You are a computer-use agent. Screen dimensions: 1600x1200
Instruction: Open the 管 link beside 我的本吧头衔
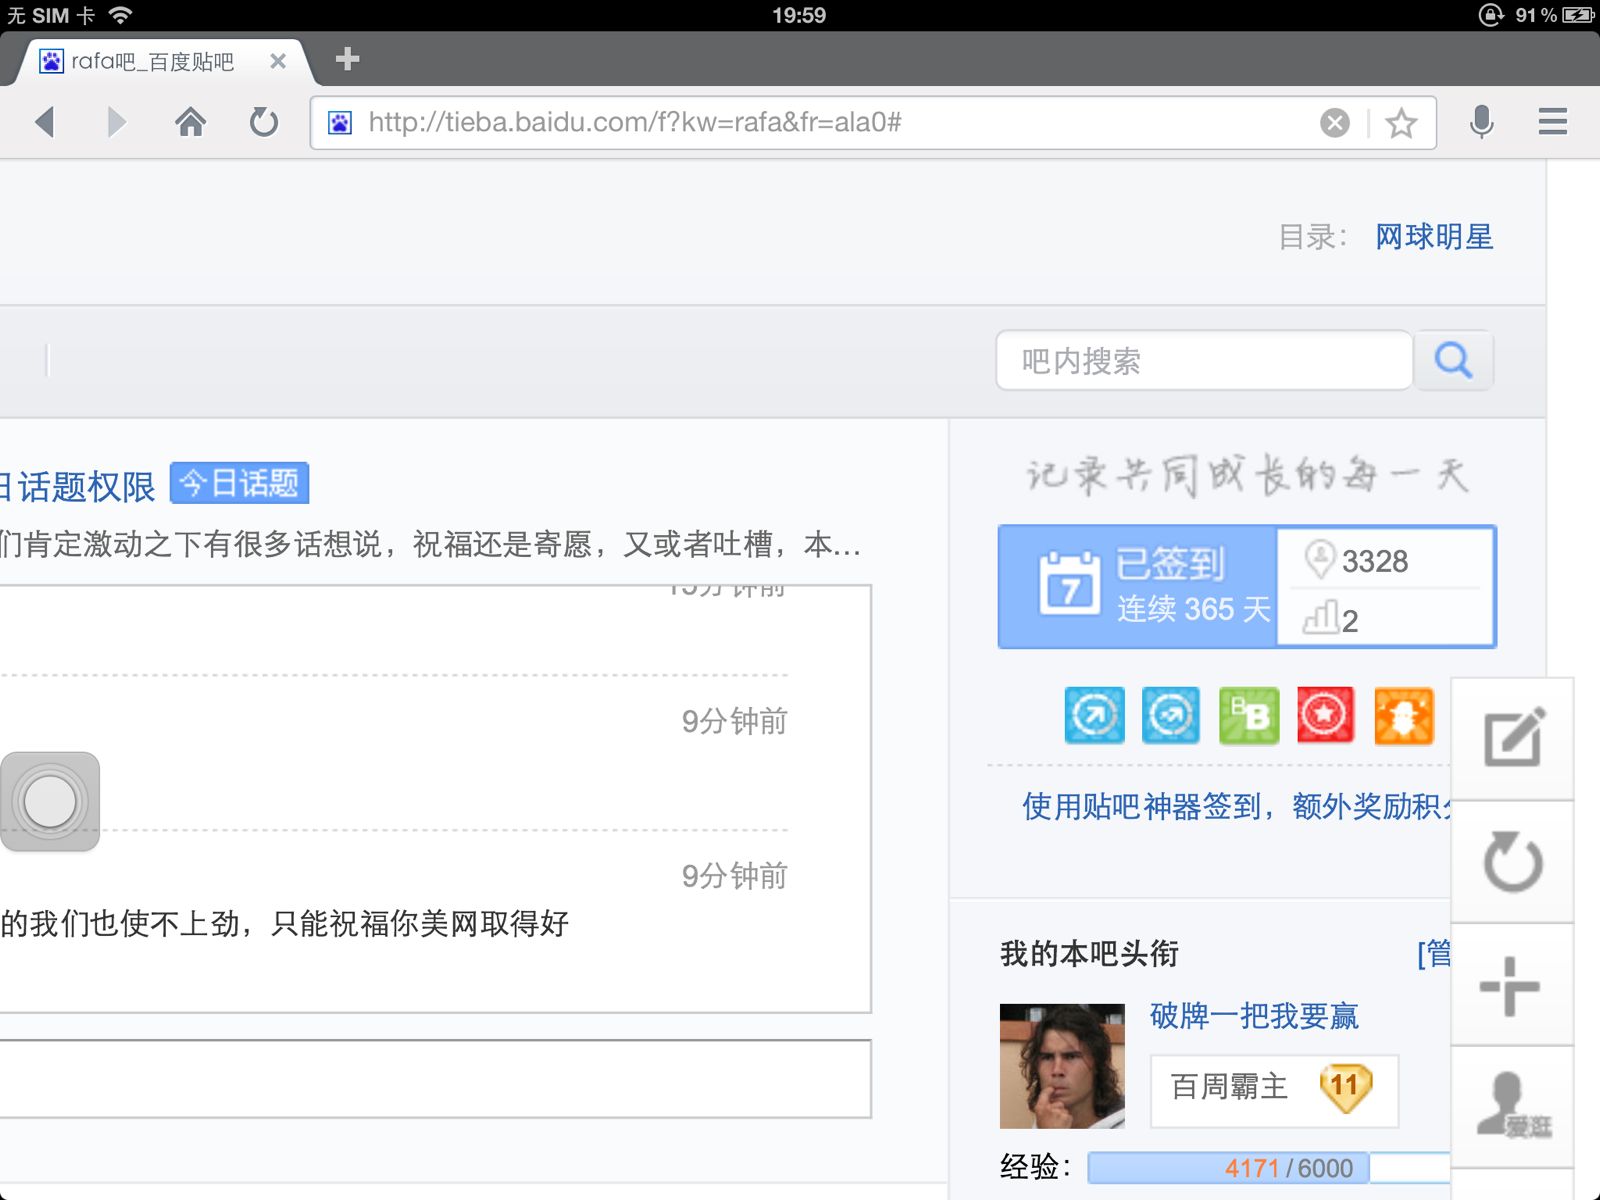click(1434, 954)
